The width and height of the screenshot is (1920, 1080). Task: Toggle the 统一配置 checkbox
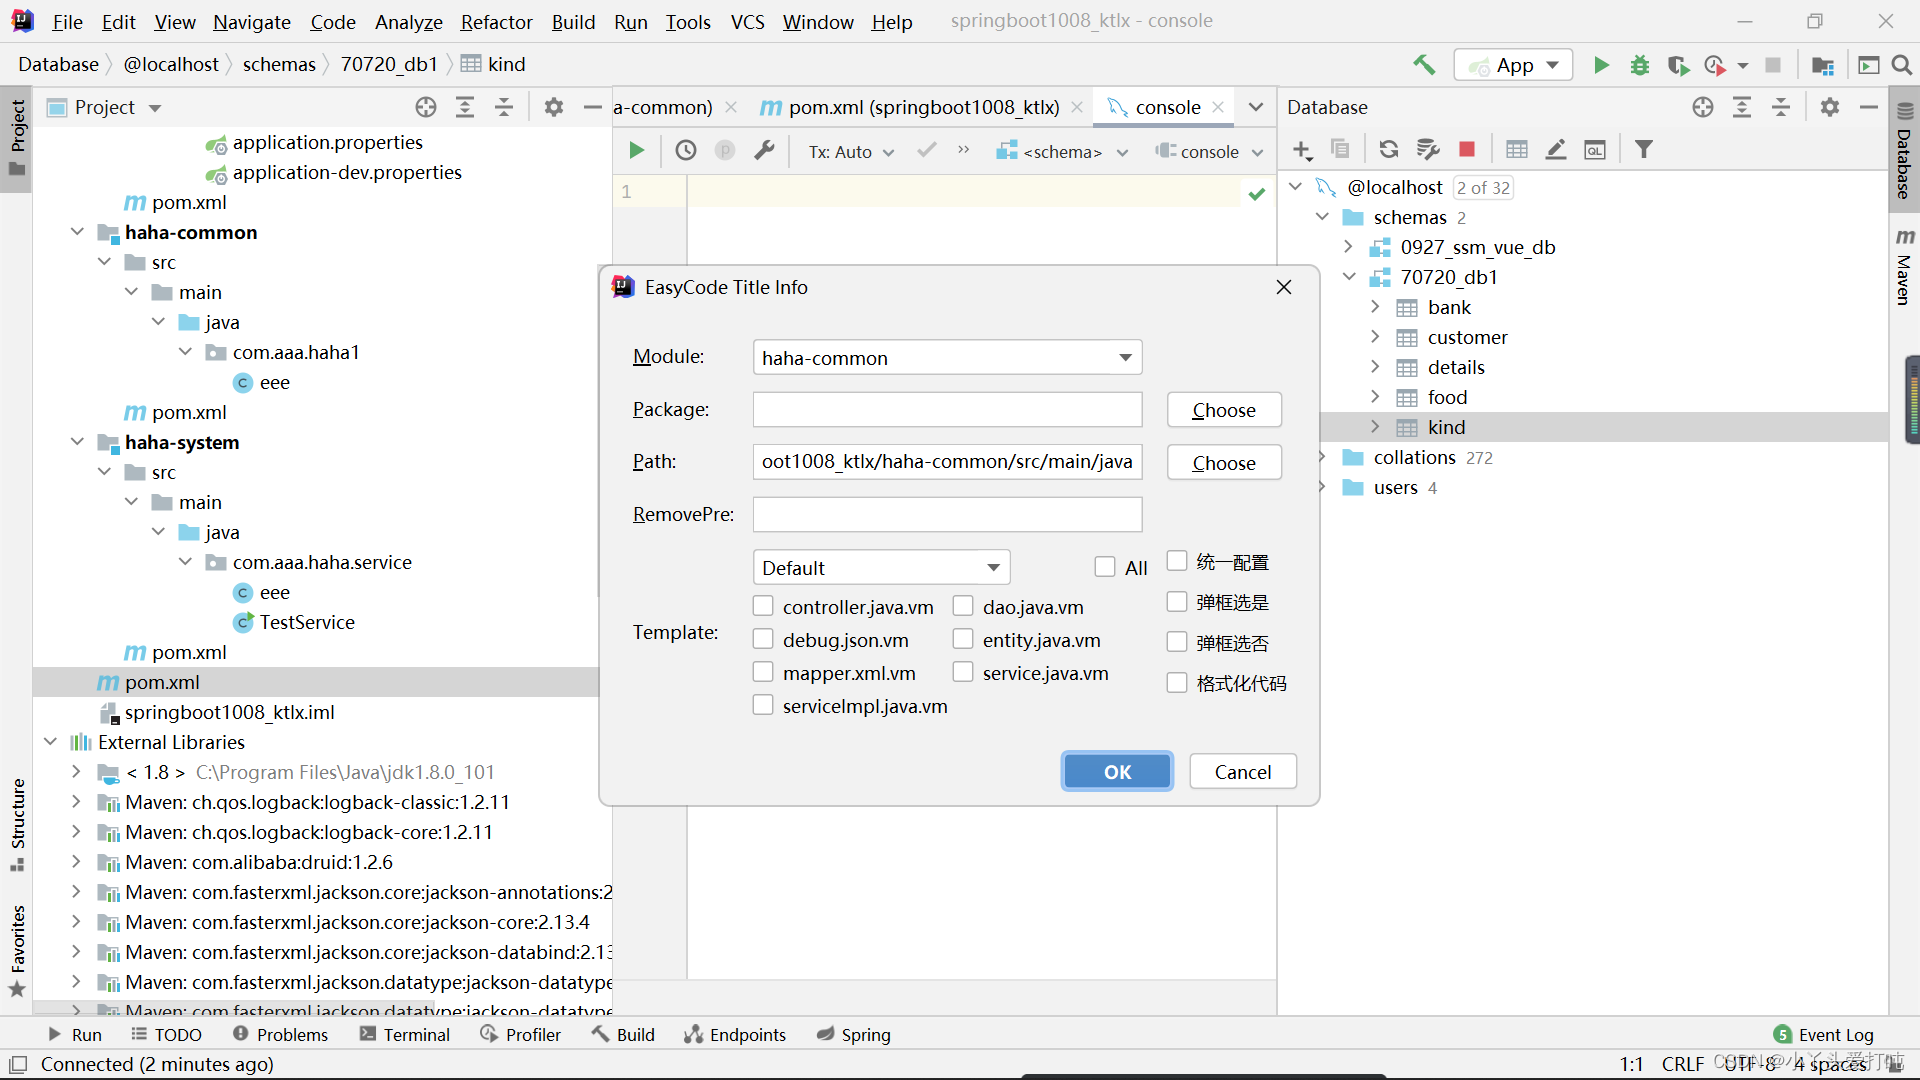(x=1177, y=562)
